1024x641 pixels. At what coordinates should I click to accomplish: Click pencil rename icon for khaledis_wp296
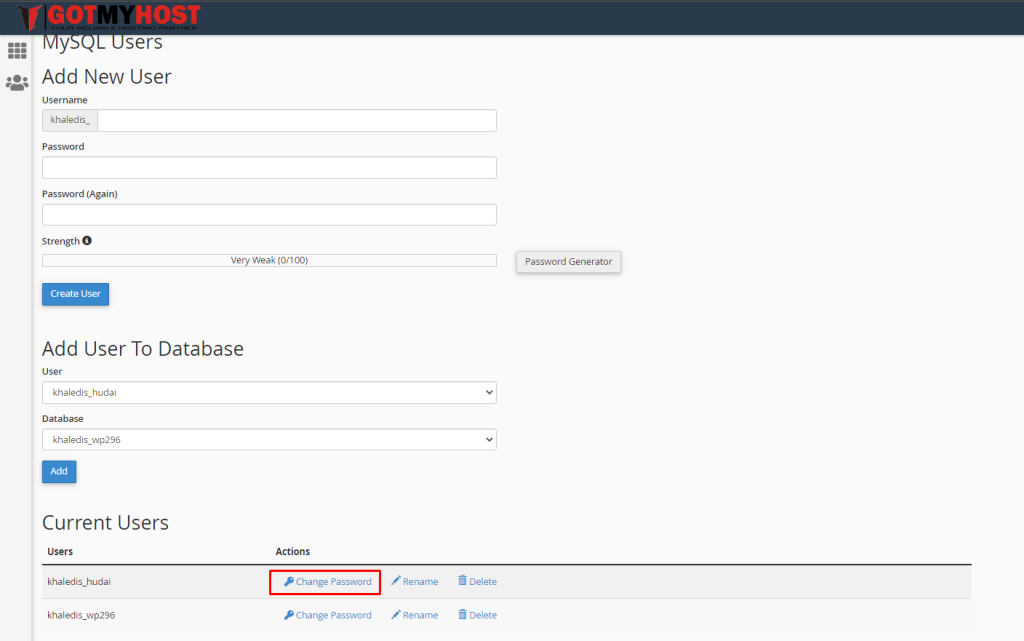[396, 615]
